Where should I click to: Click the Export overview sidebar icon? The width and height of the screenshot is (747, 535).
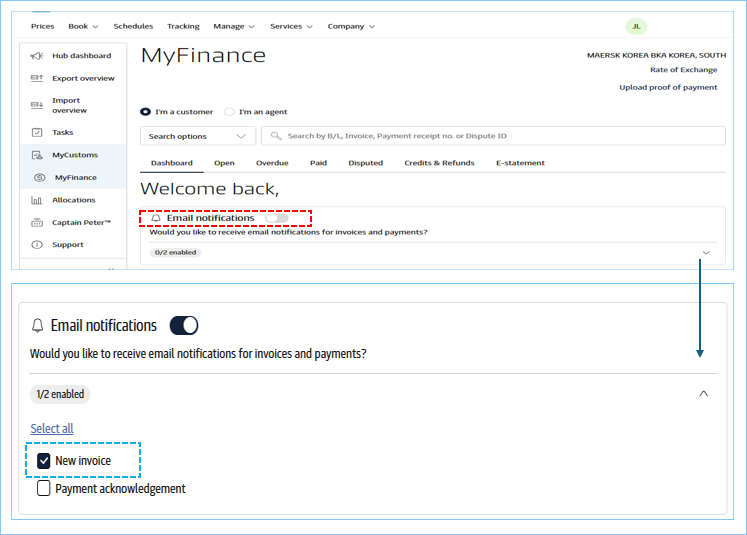(37, 78)
